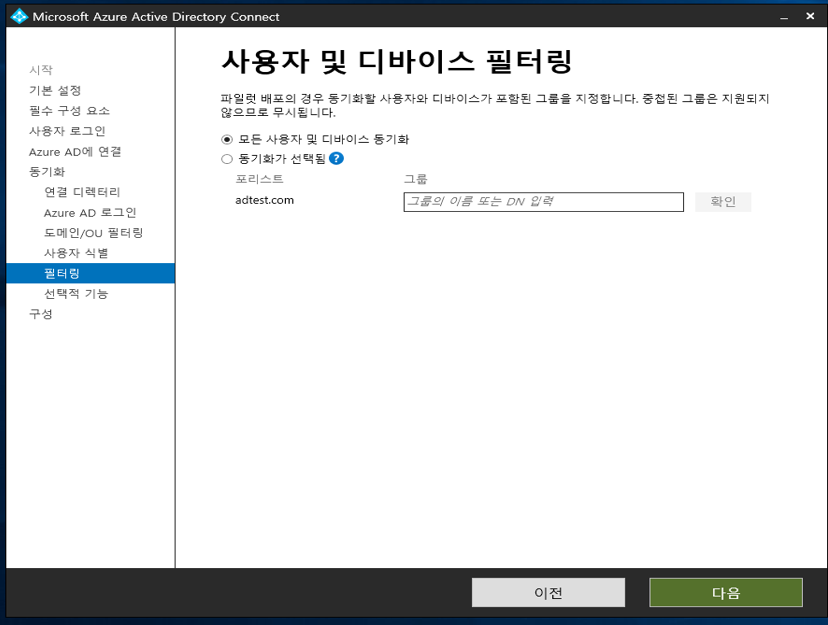Click the Azure AD Connect logo icon
This screenshot has width=828, height=625.
tap(19, 16)
